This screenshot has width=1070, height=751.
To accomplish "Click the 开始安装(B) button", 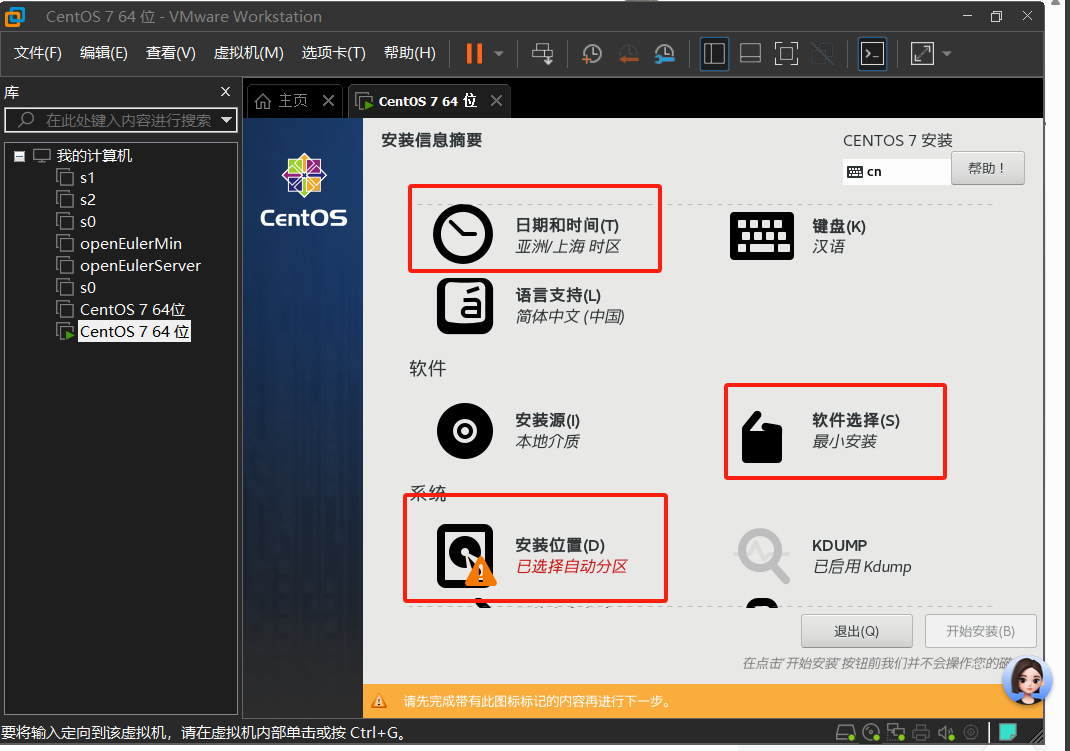I will [x=981, y=631].
